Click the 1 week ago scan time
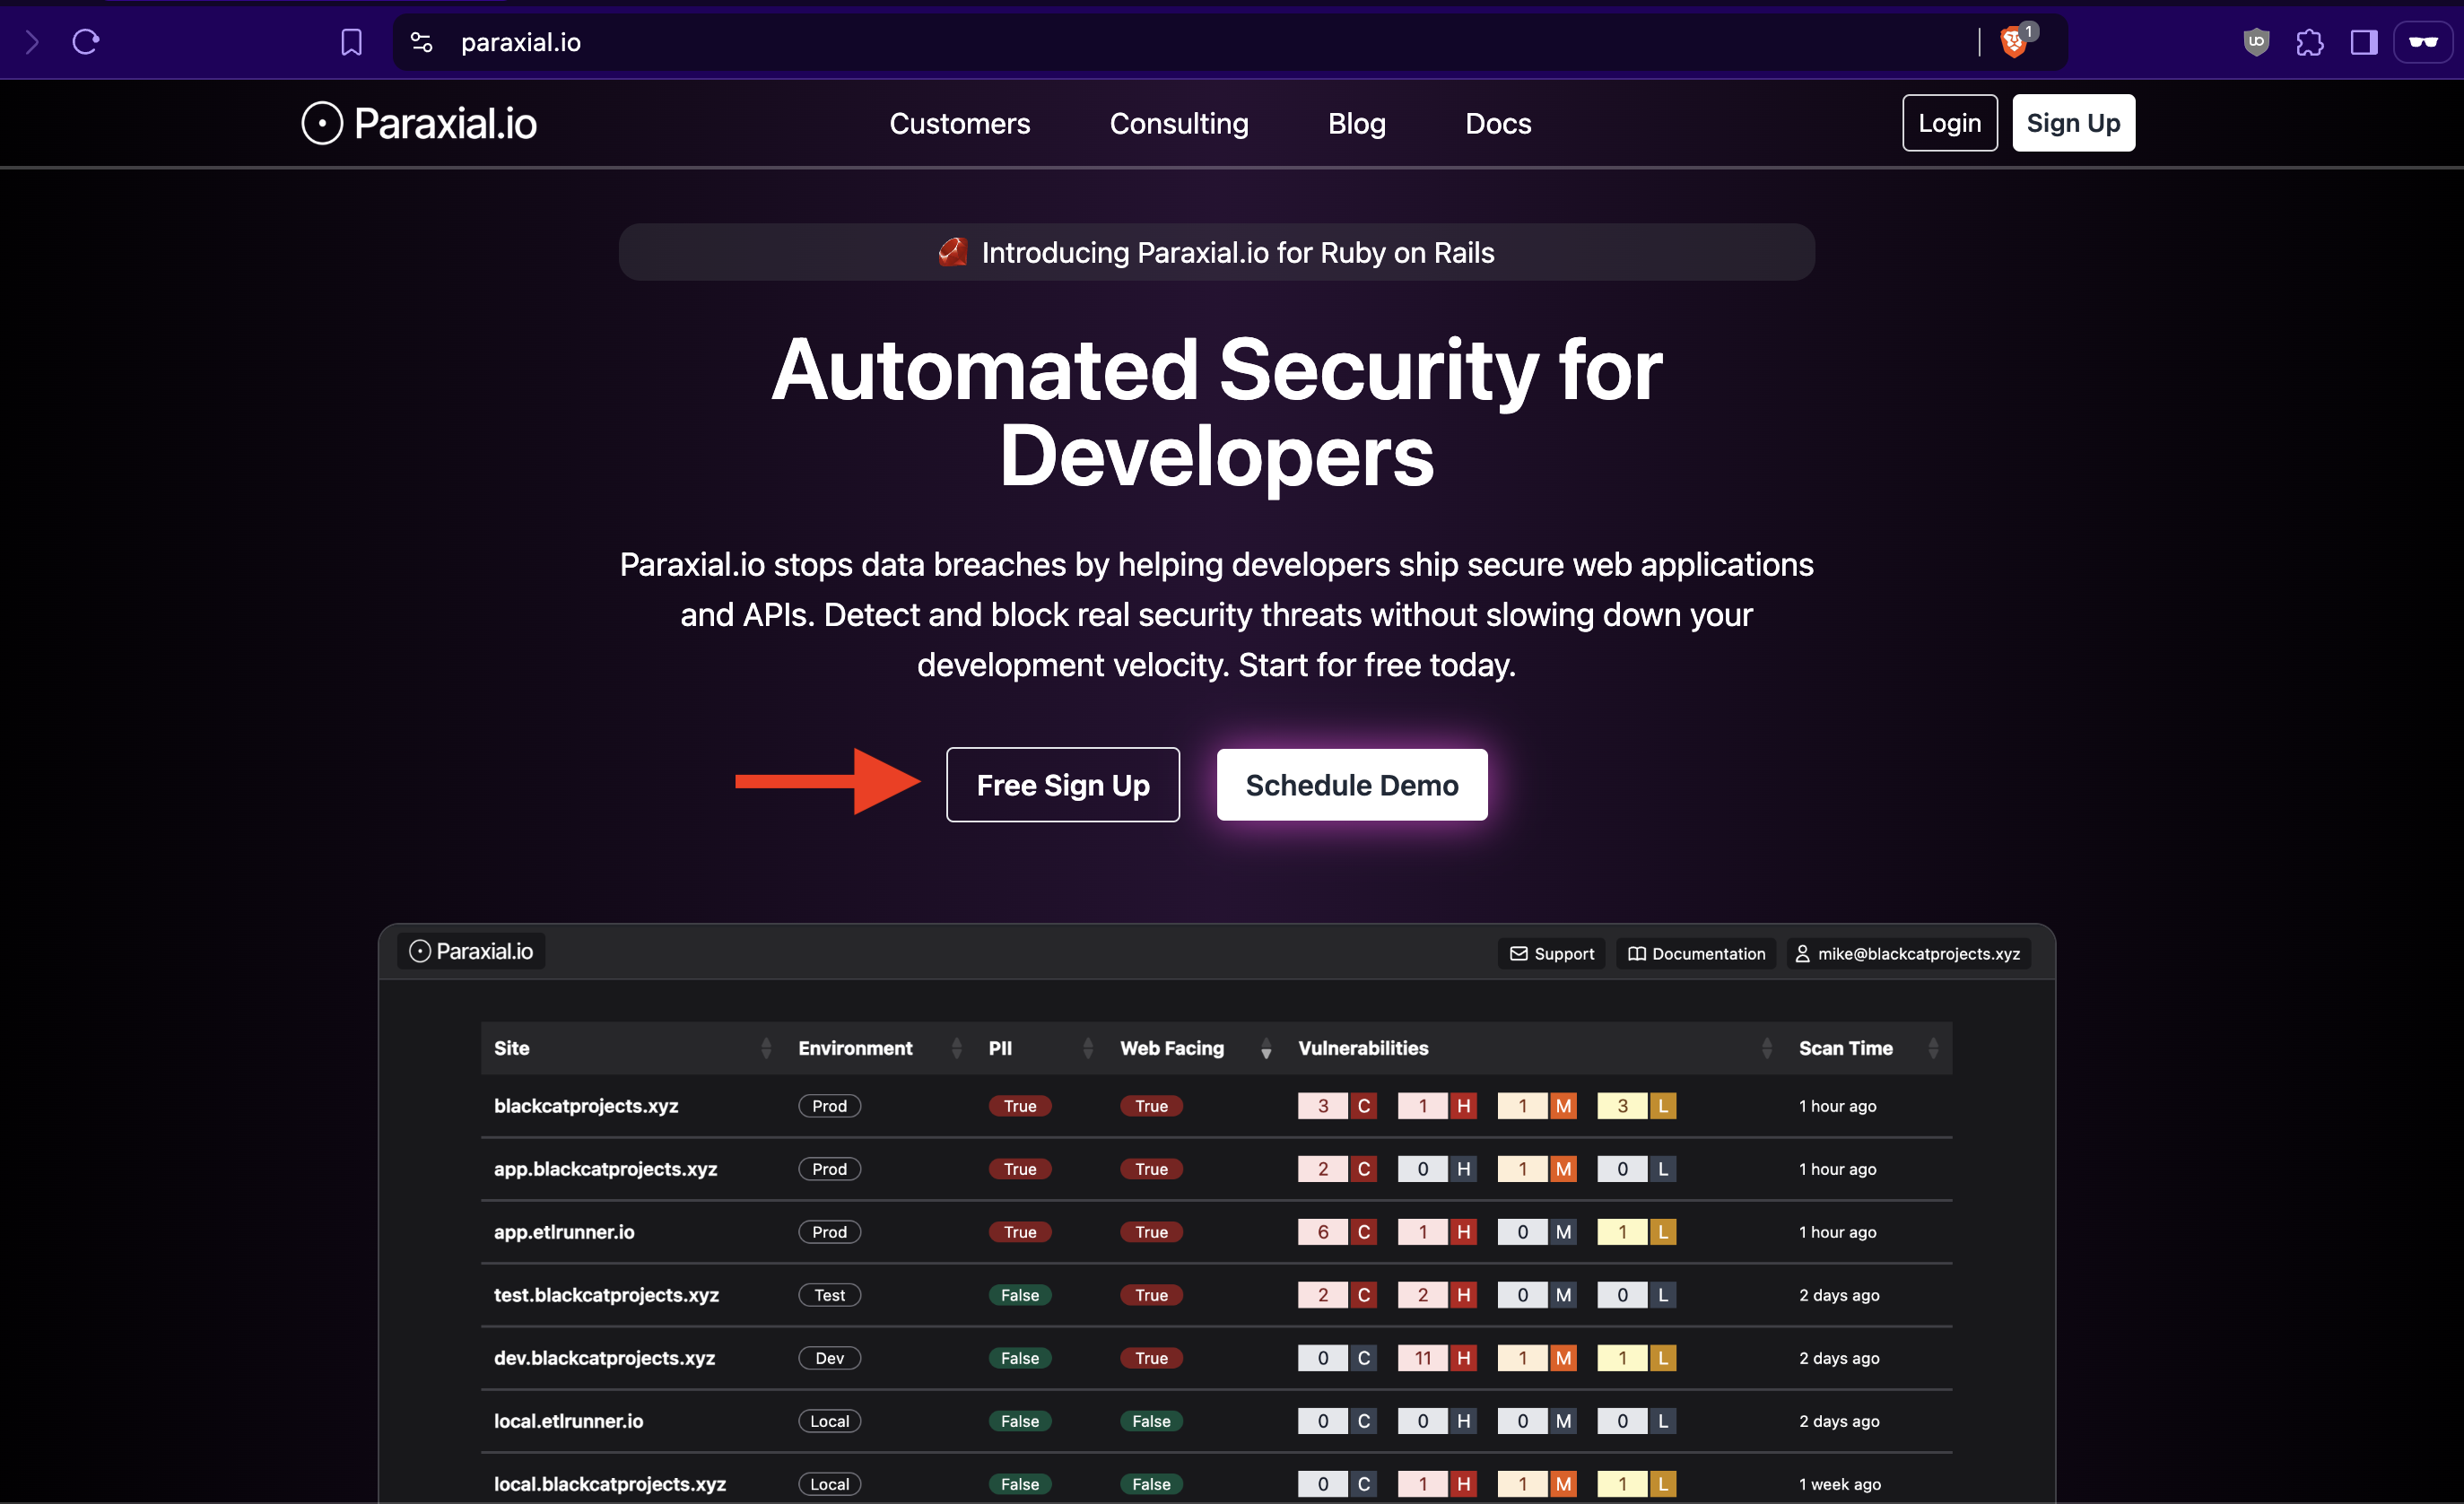Image resolution: width=2464 pixels, height=1504 pixels. point(1839,1484)
